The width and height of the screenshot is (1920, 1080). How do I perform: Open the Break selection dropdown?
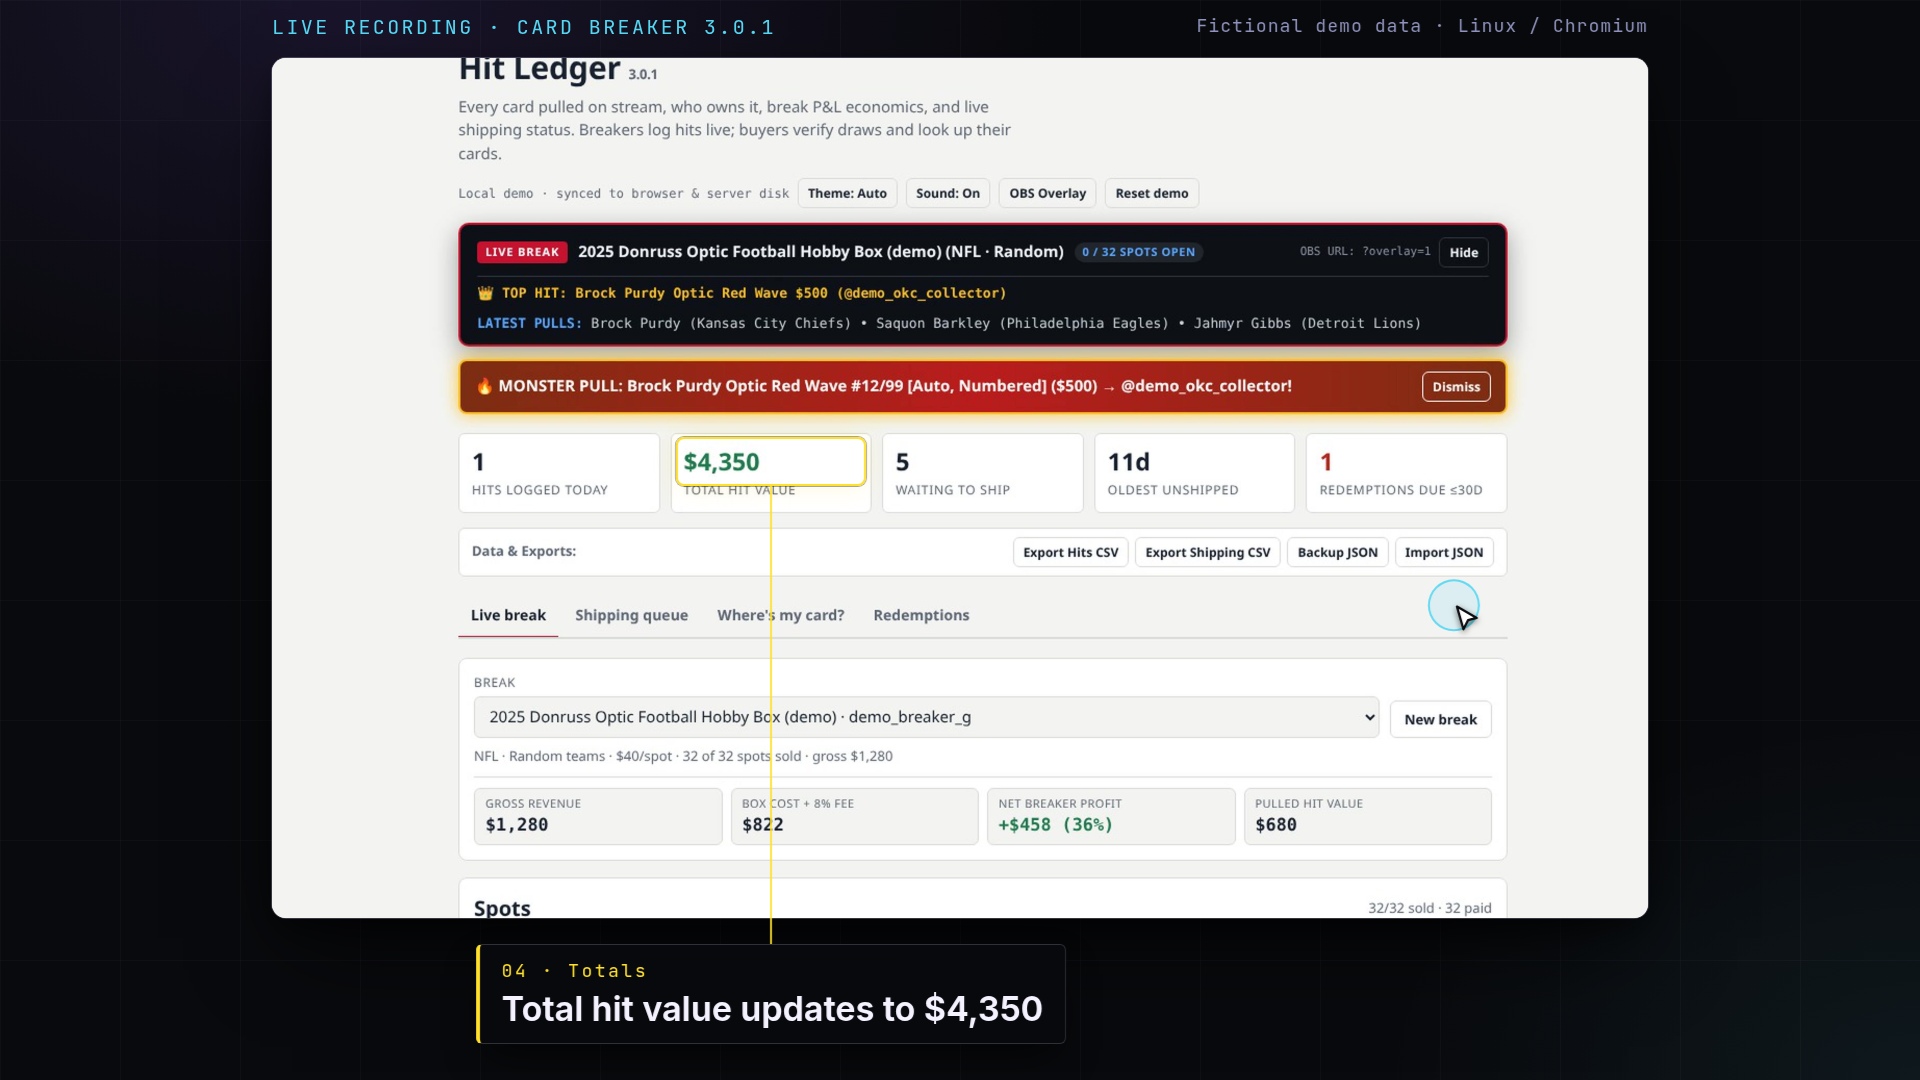coord(926,717)
